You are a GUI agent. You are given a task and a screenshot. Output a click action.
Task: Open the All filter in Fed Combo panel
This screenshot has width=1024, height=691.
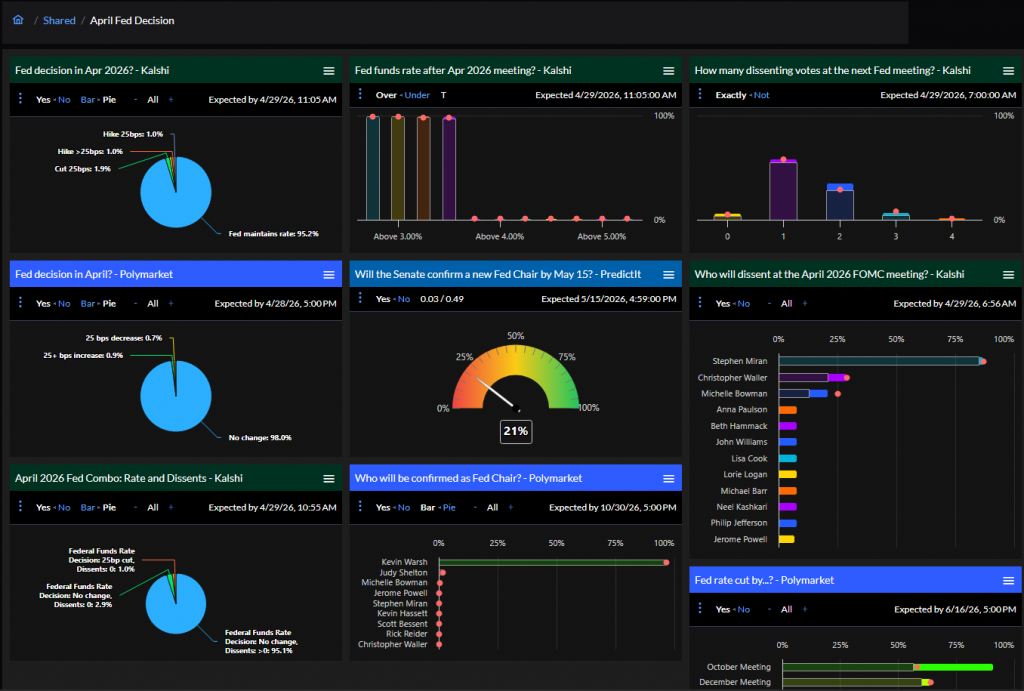coord(153,507)
